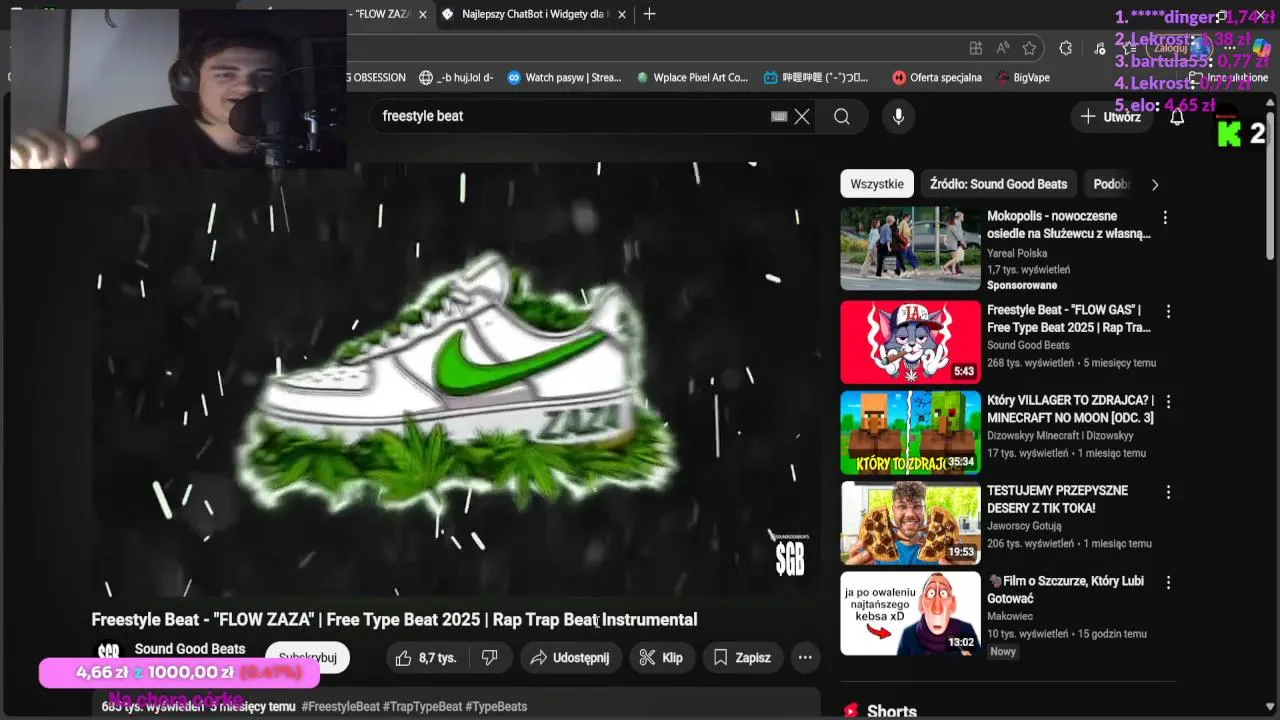Open more actions ellipsis below the video

pyautogui.click(x=805, y=657)
